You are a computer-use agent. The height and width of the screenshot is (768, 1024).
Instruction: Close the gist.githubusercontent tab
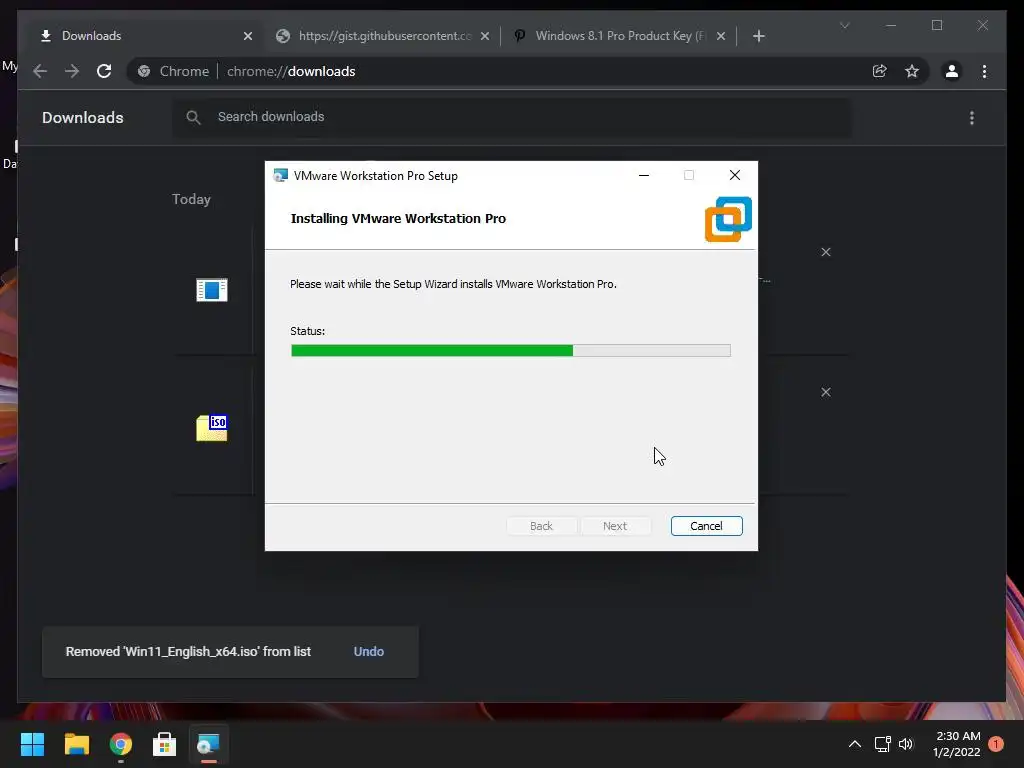coord(485,36)
